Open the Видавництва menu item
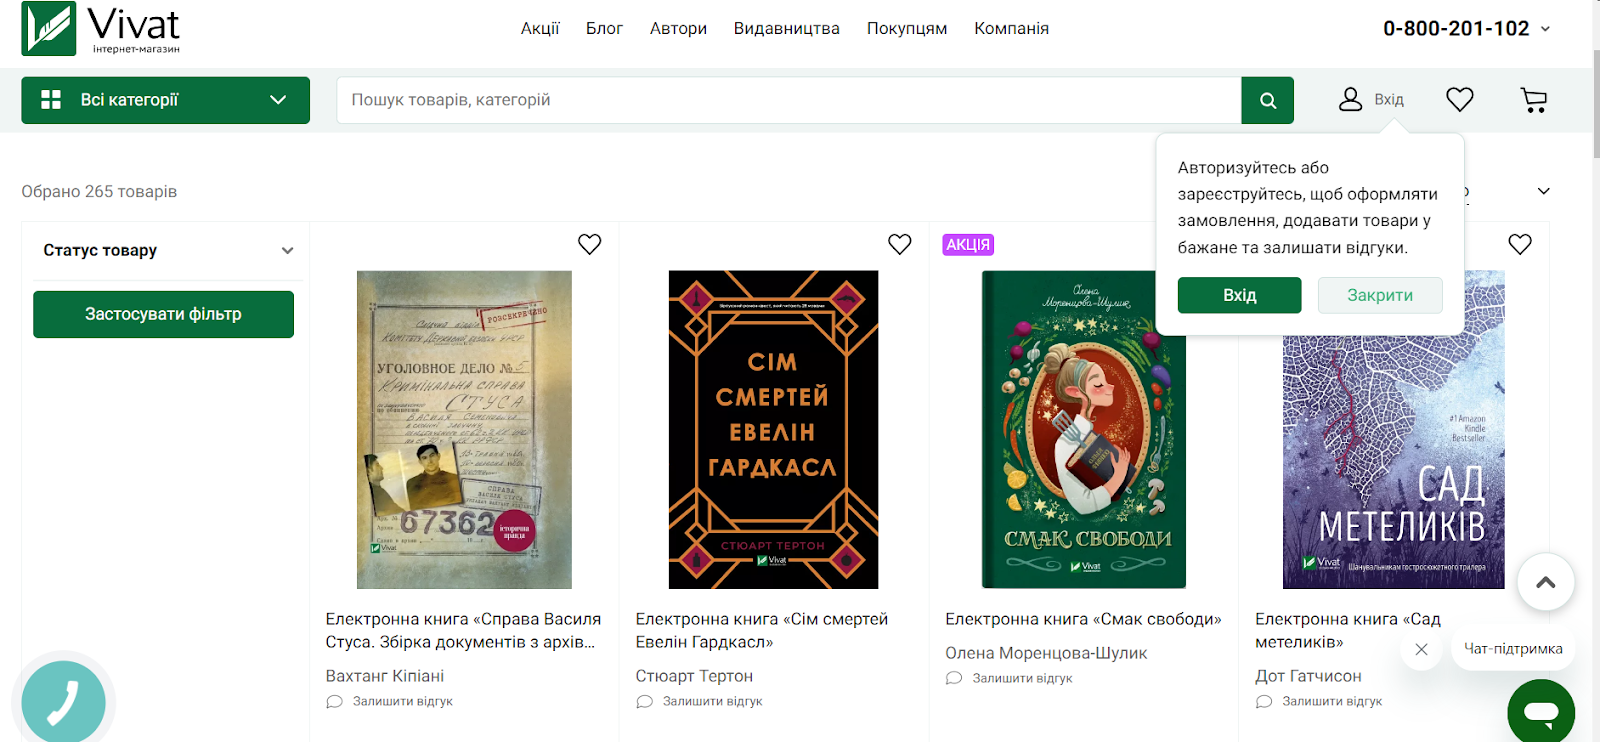 coord(787,28)
